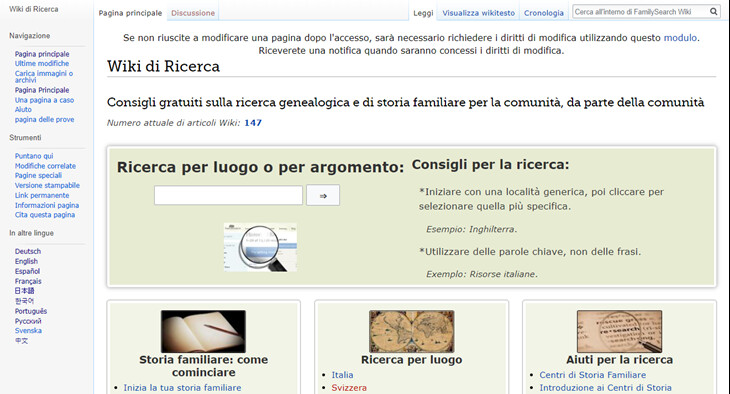The width and height of the screenshot is (730, 394).
Task: Switch to the Pagina principale tab
Action: [x=130, y=13]
